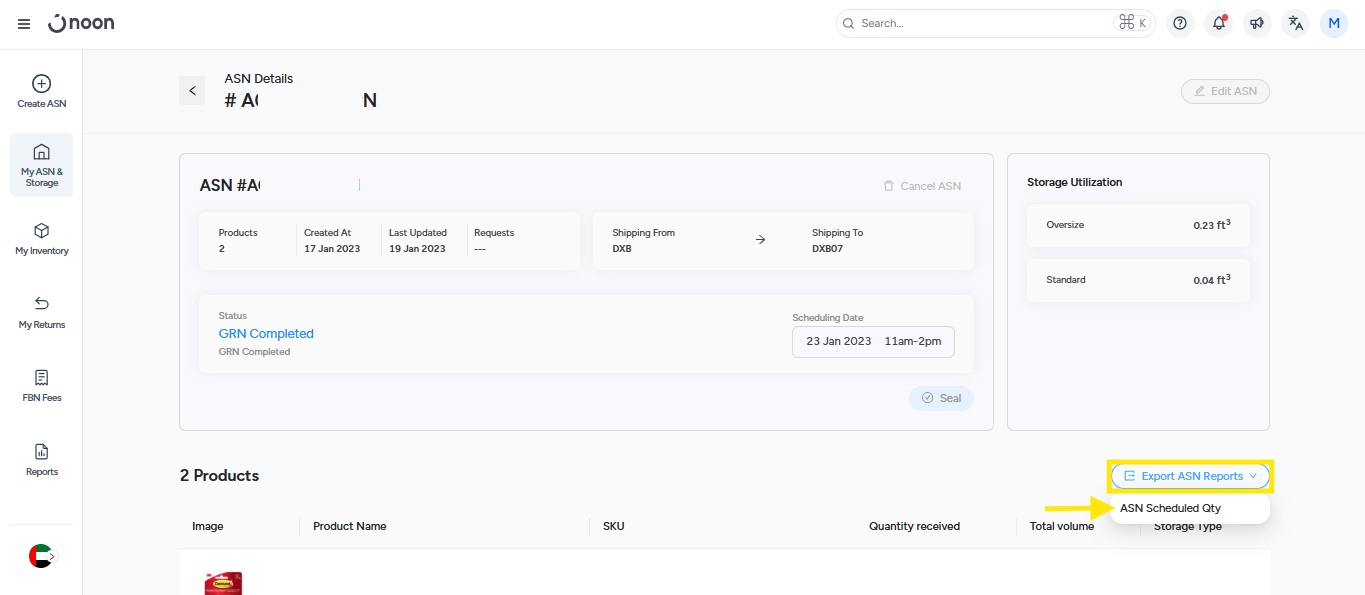
Task: Click the Seal button
Action: click(941, 398)
